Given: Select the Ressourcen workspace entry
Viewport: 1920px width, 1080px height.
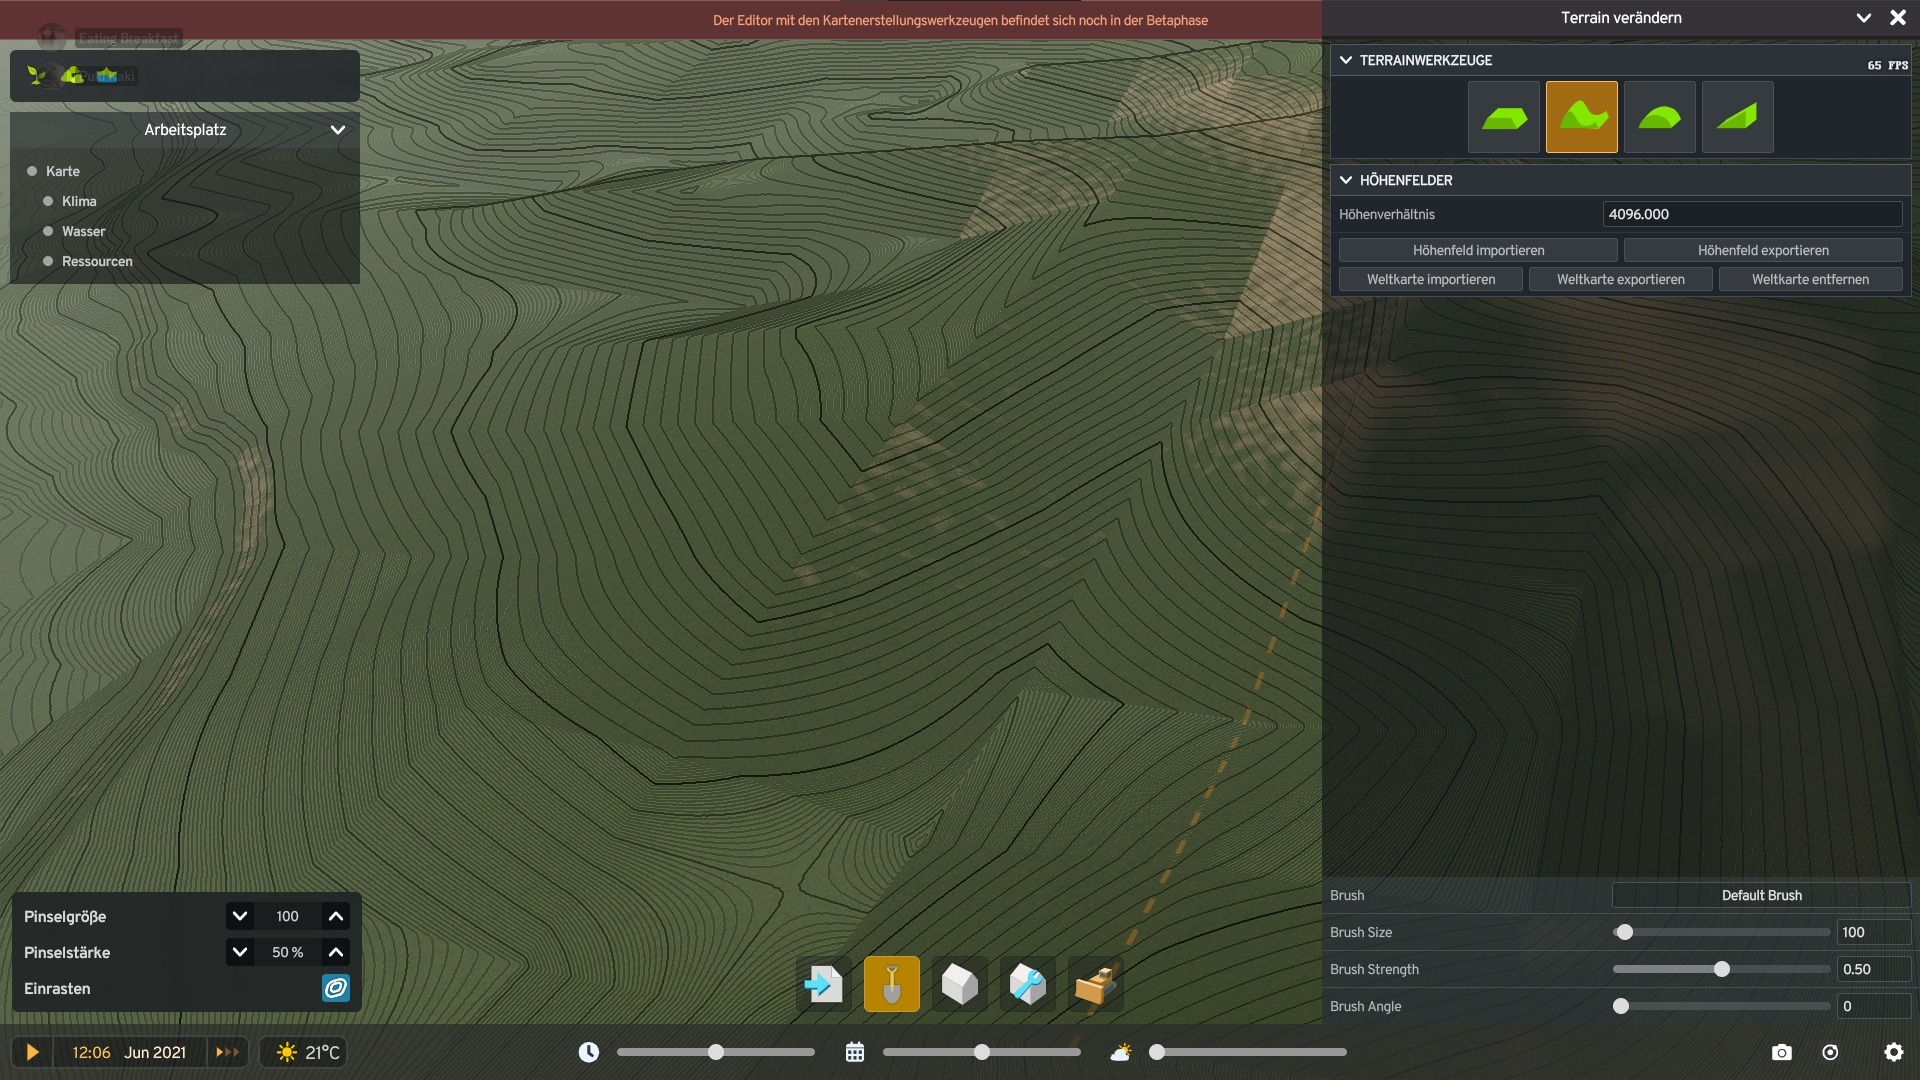Looking at the screenshot, I should pos(97,261).
